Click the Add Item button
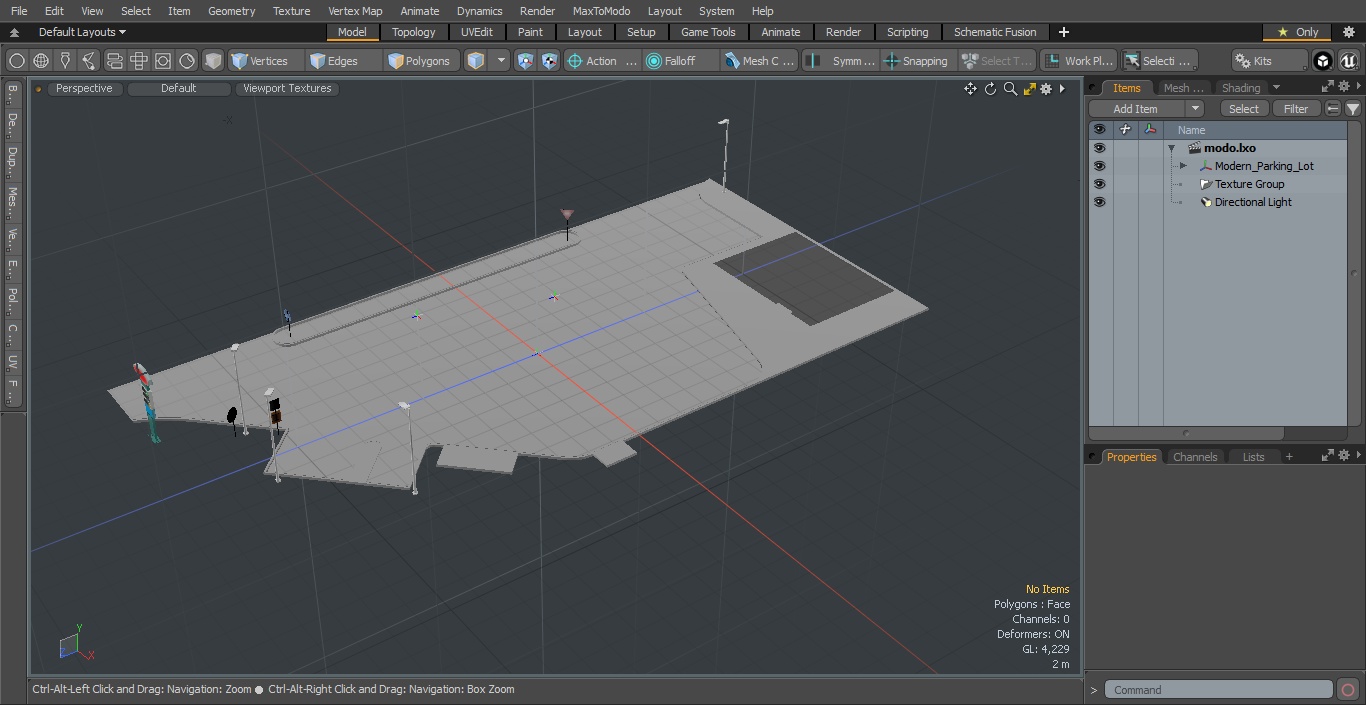1366x705 pixels. click(1136, 109)
